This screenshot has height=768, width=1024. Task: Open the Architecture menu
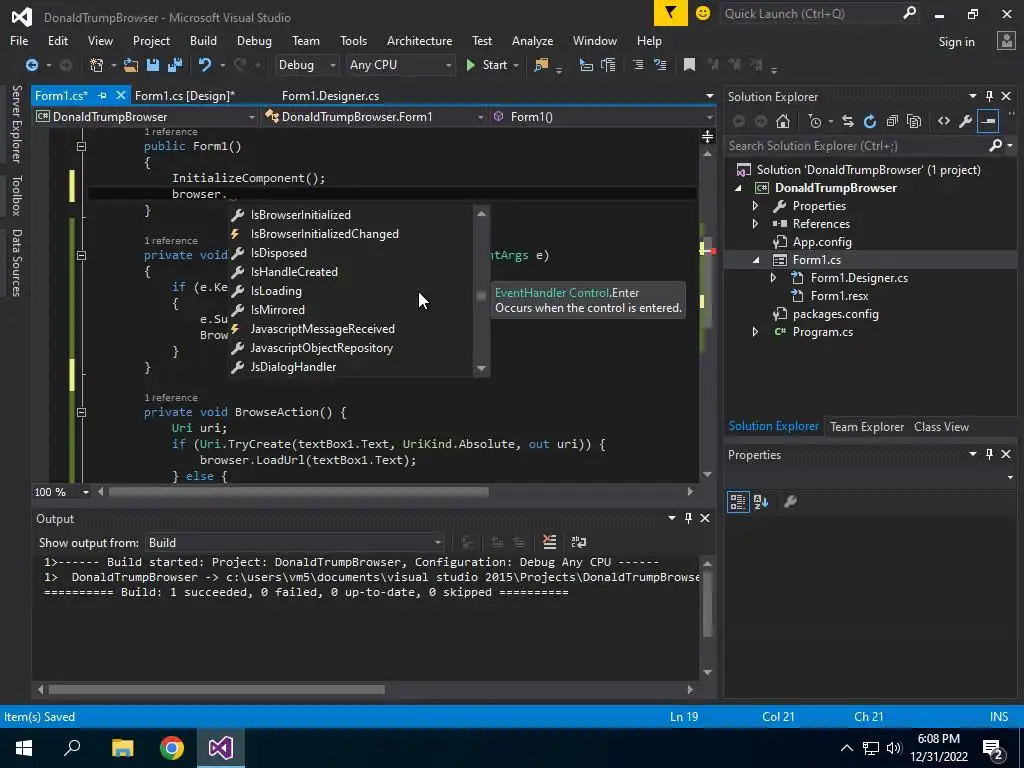(419, 40)
